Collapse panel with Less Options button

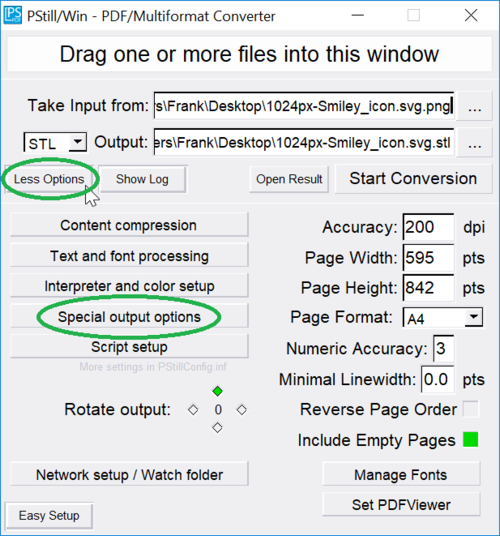[49, 179]
